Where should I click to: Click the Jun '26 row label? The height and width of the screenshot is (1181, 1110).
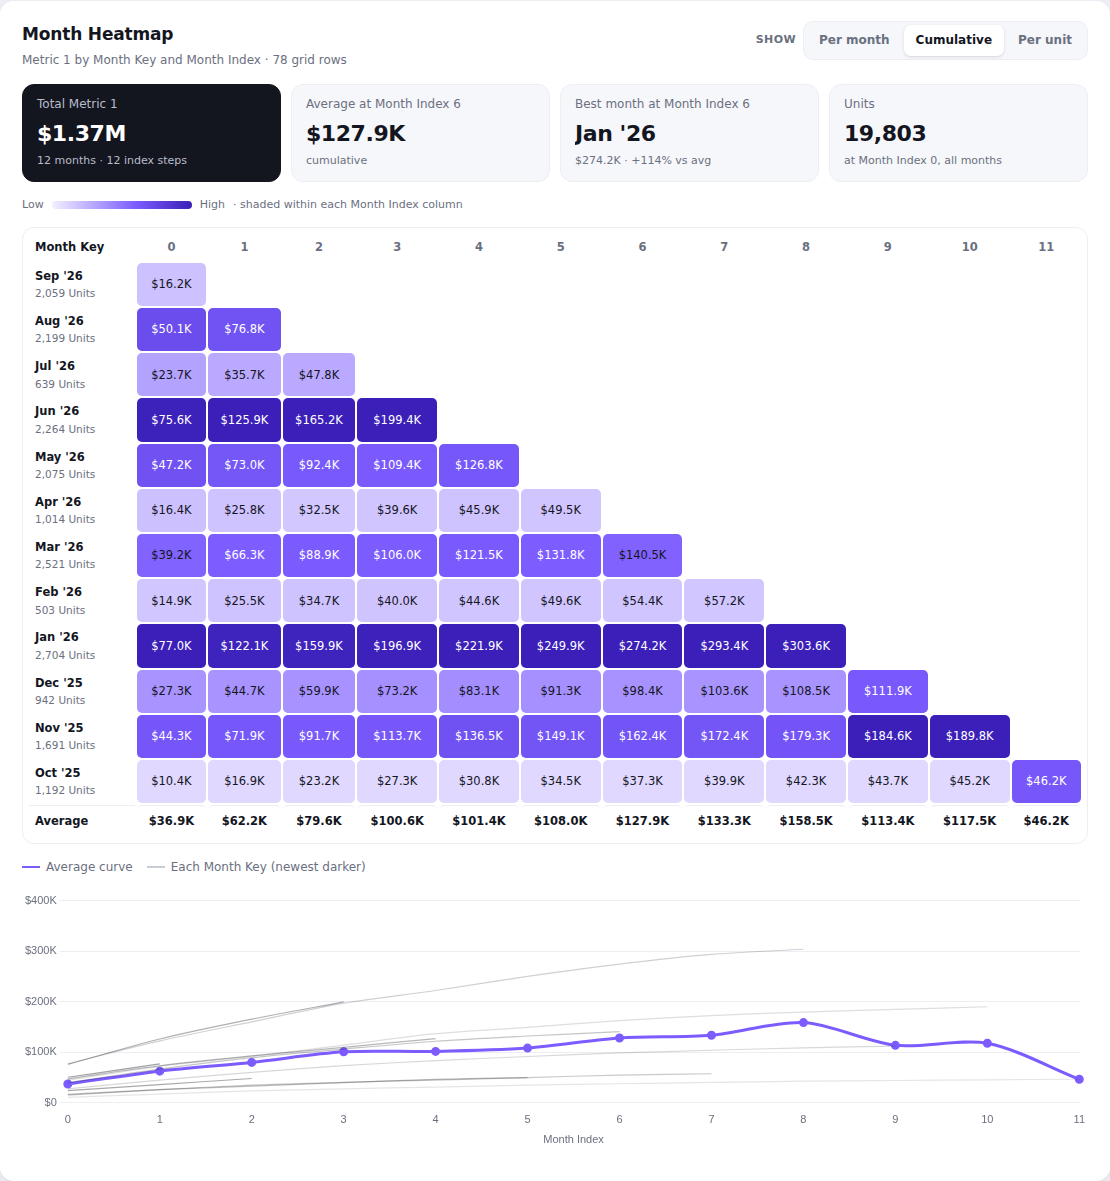coord(57,411)
